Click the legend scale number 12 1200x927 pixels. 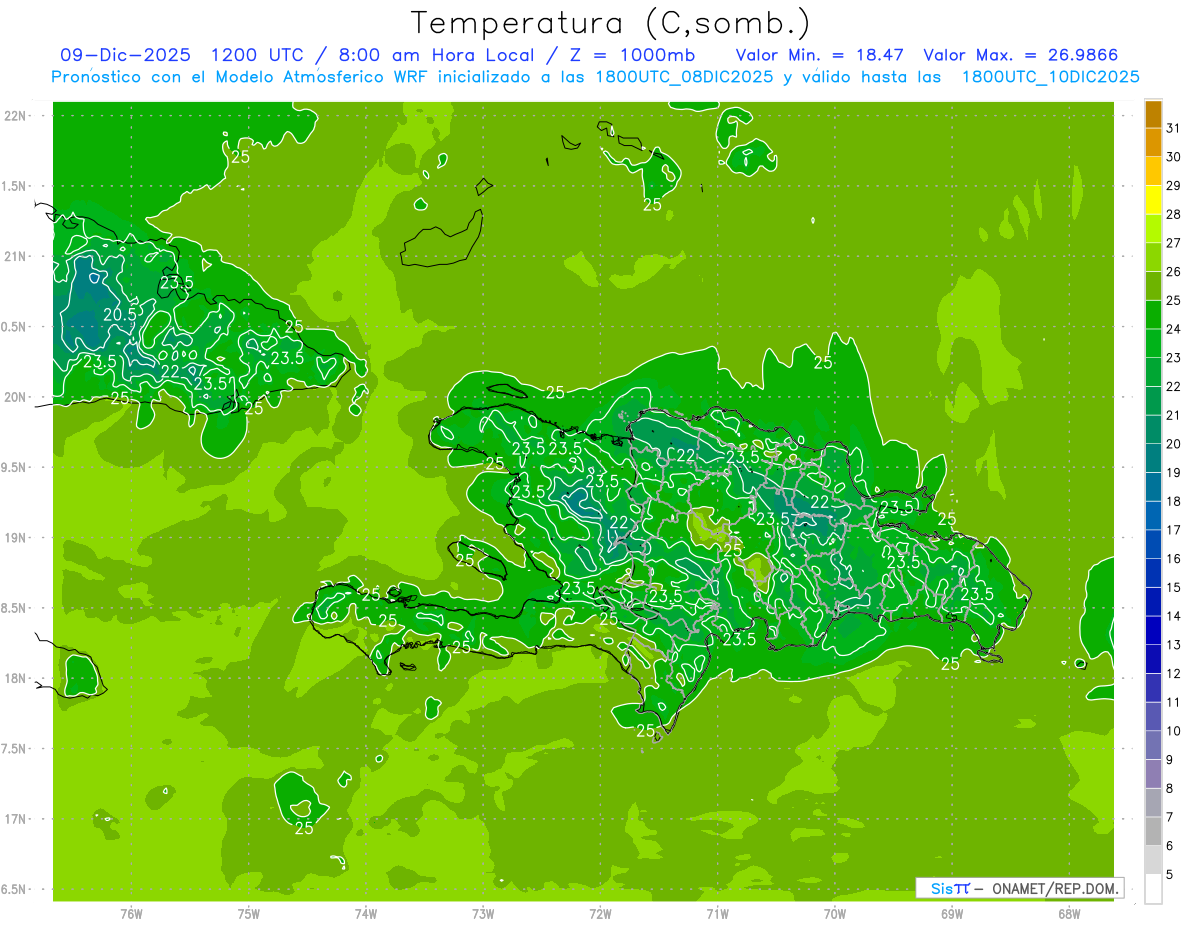click(1174, 673)
